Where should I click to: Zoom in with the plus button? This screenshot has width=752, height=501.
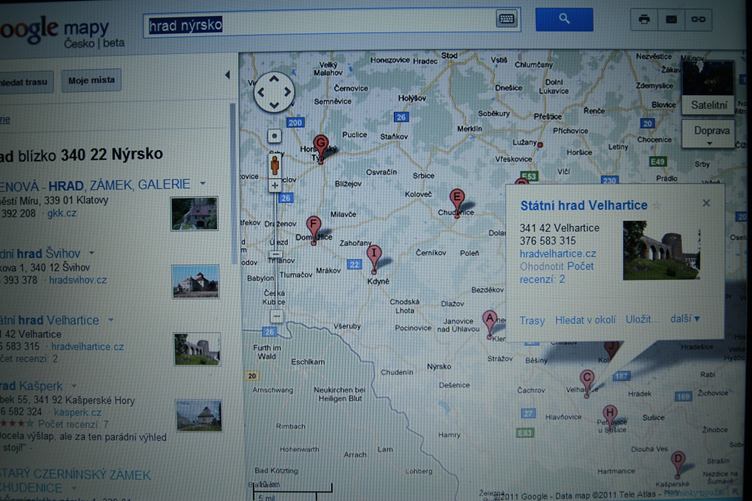tap(275, 185)
